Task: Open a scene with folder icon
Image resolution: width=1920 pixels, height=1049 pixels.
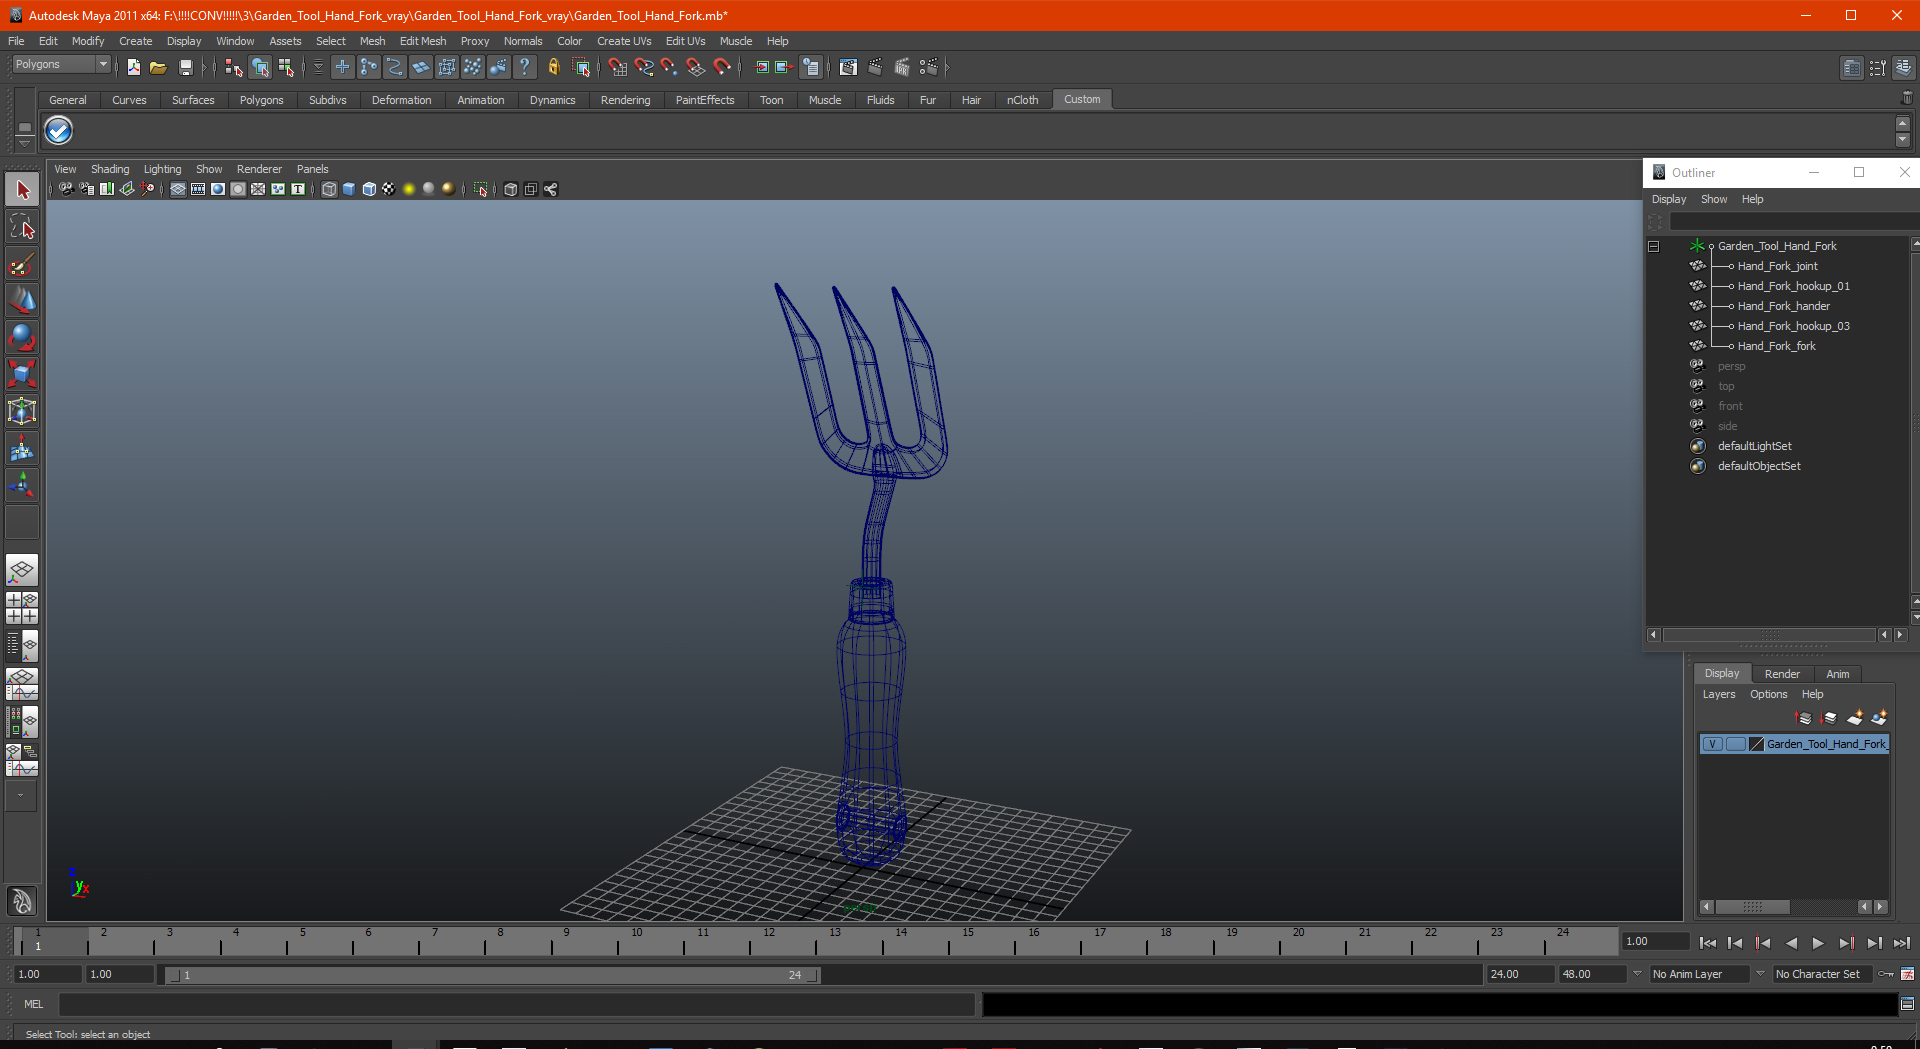Action: click(x=158, y=67)
